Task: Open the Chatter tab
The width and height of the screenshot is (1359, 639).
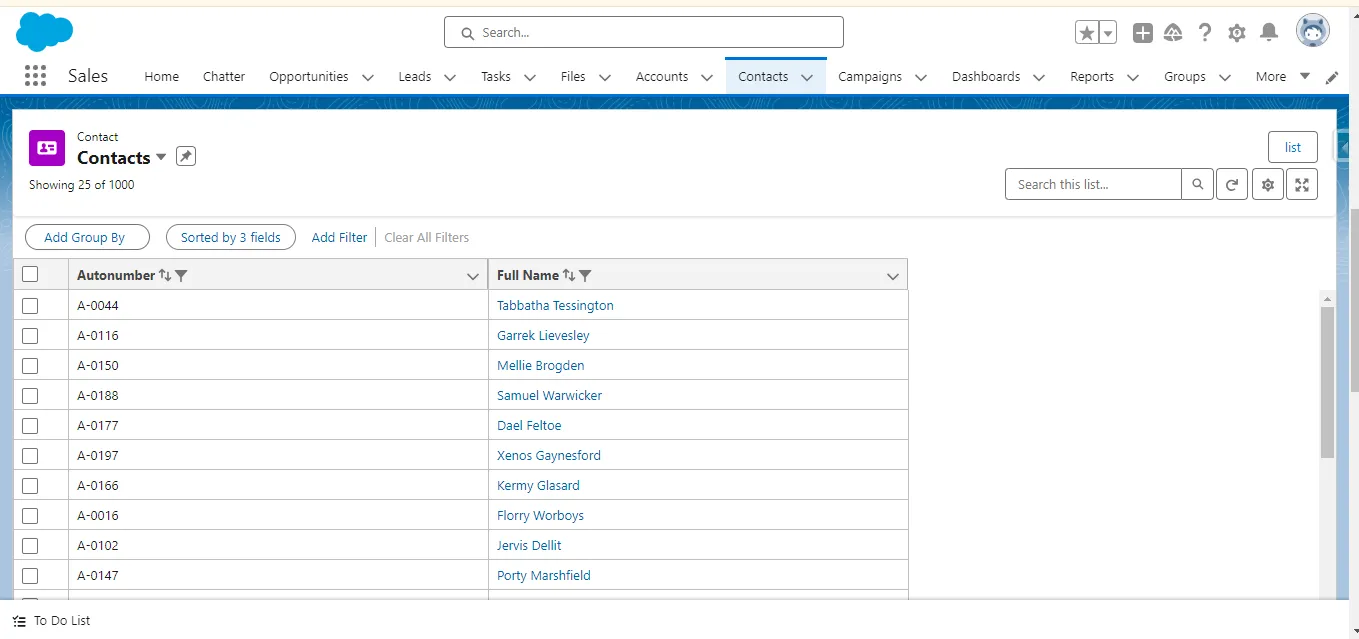Action: tap(223, 76)
